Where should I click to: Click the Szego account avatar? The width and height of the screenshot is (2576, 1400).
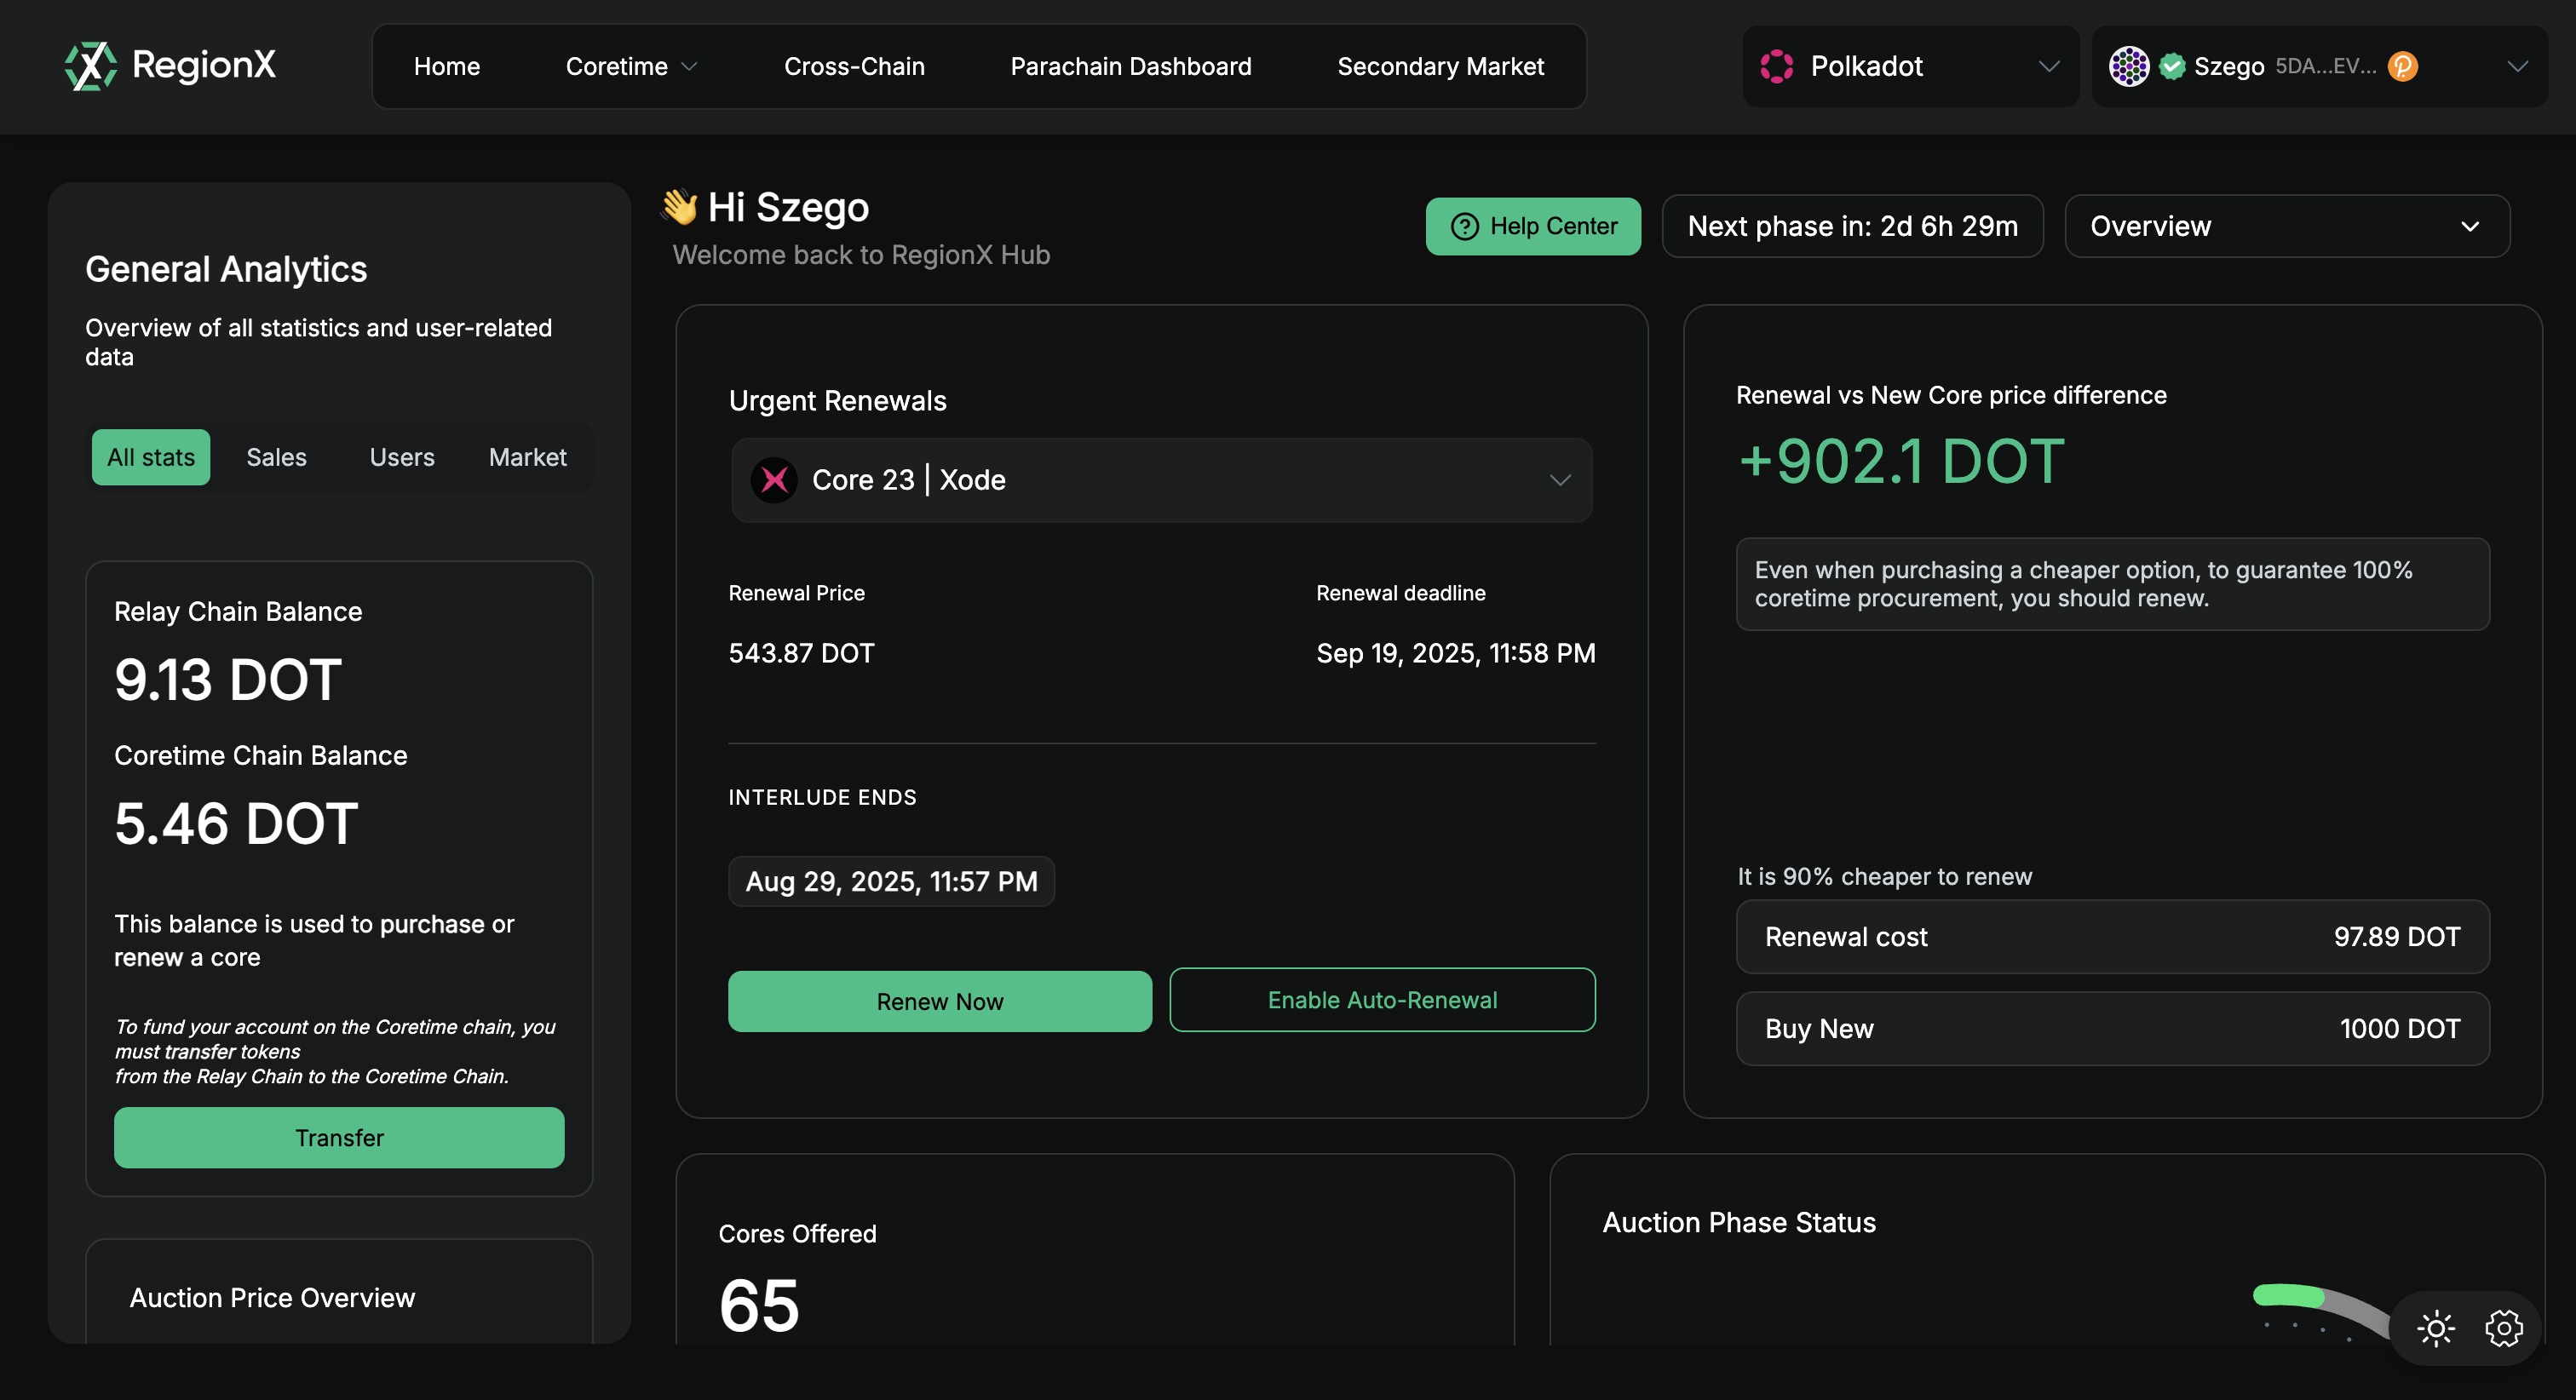click(x=2128, y=66)
